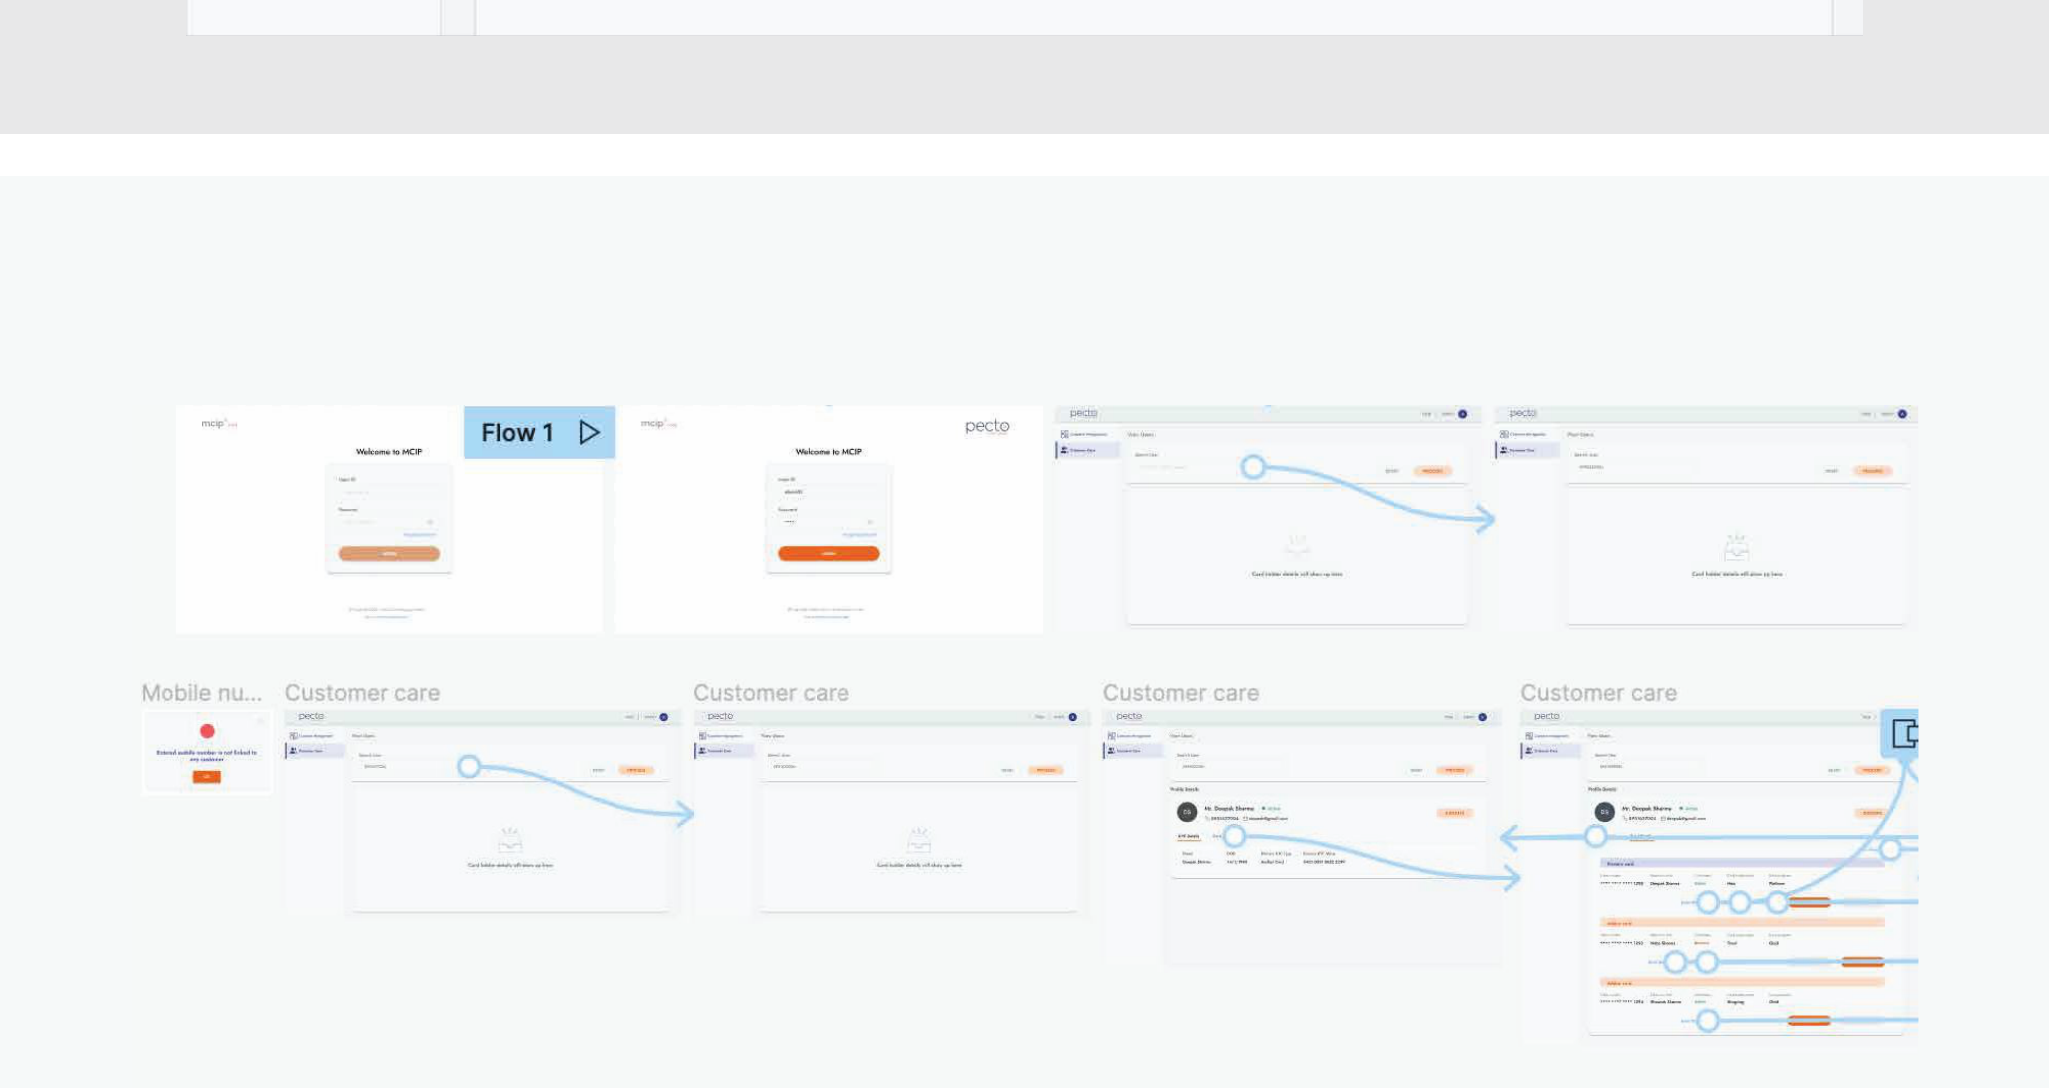
Task: Select Customer care label next to Mobile nu... label
Action: coord(362,693)
